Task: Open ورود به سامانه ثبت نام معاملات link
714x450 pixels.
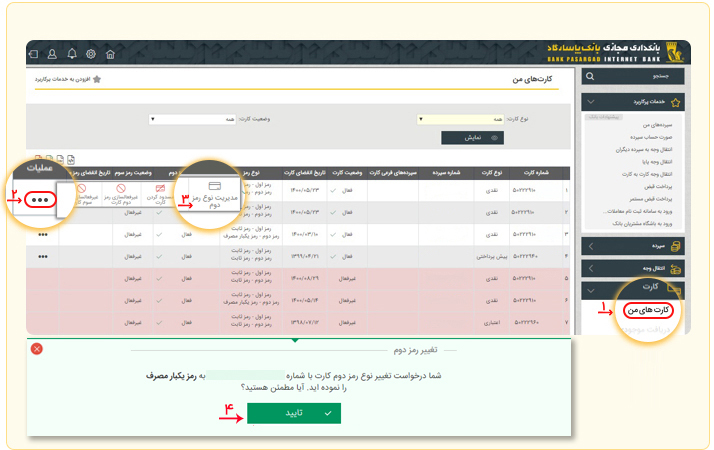Action: pyautogui.click(x=638, y=211)
